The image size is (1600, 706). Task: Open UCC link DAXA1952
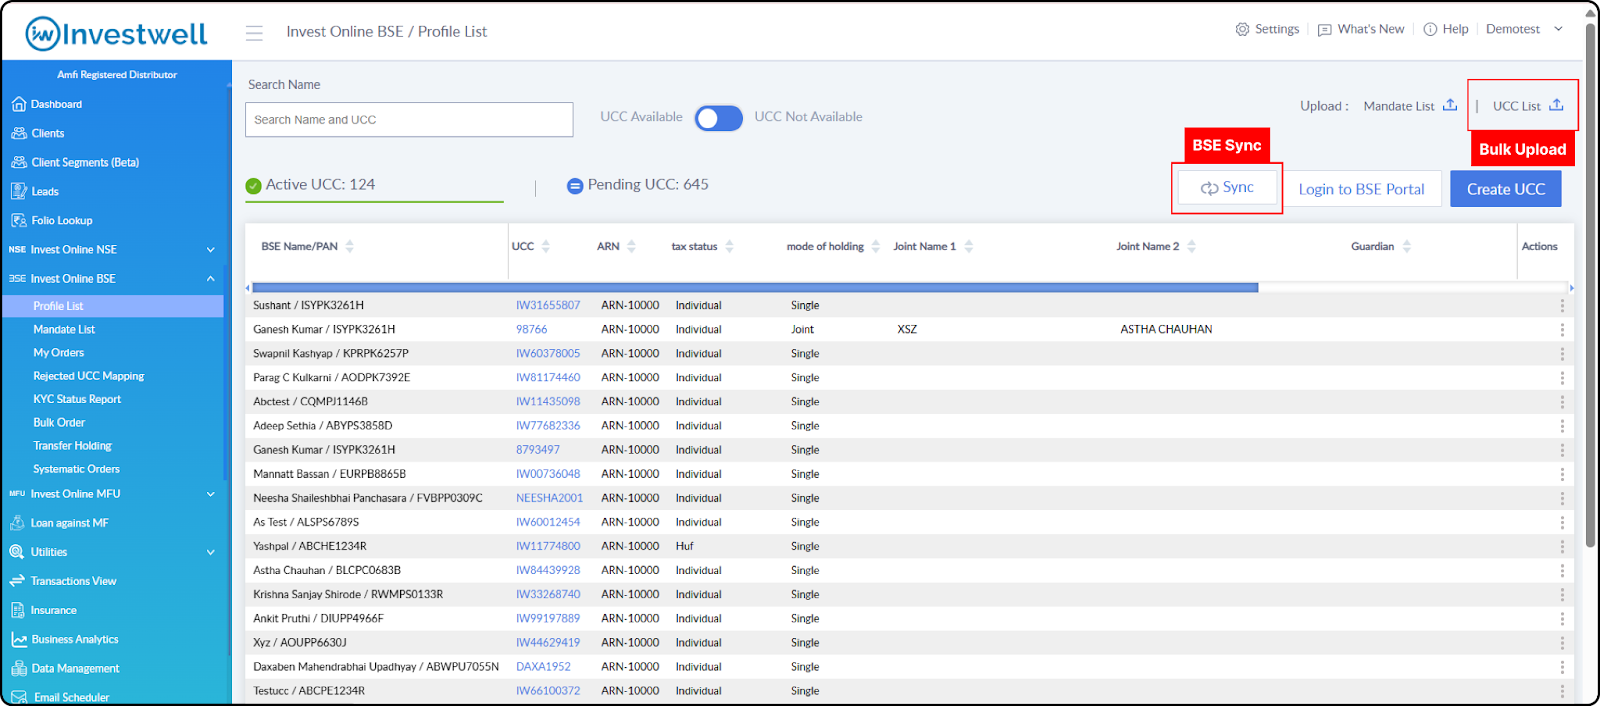click(543, 667)
